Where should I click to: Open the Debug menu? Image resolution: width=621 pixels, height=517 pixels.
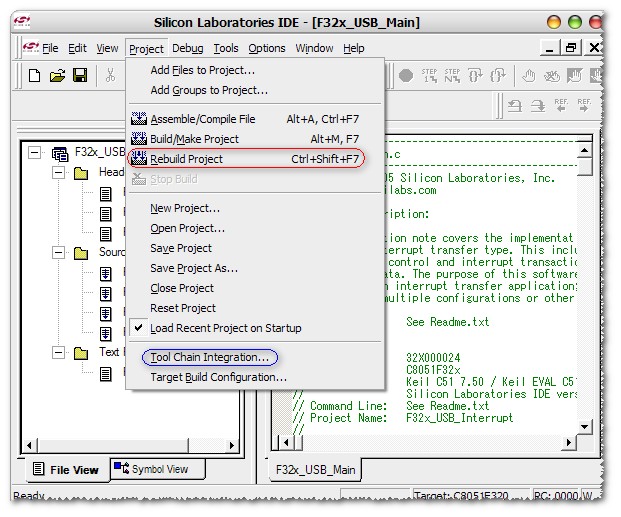tap(188, 48)
